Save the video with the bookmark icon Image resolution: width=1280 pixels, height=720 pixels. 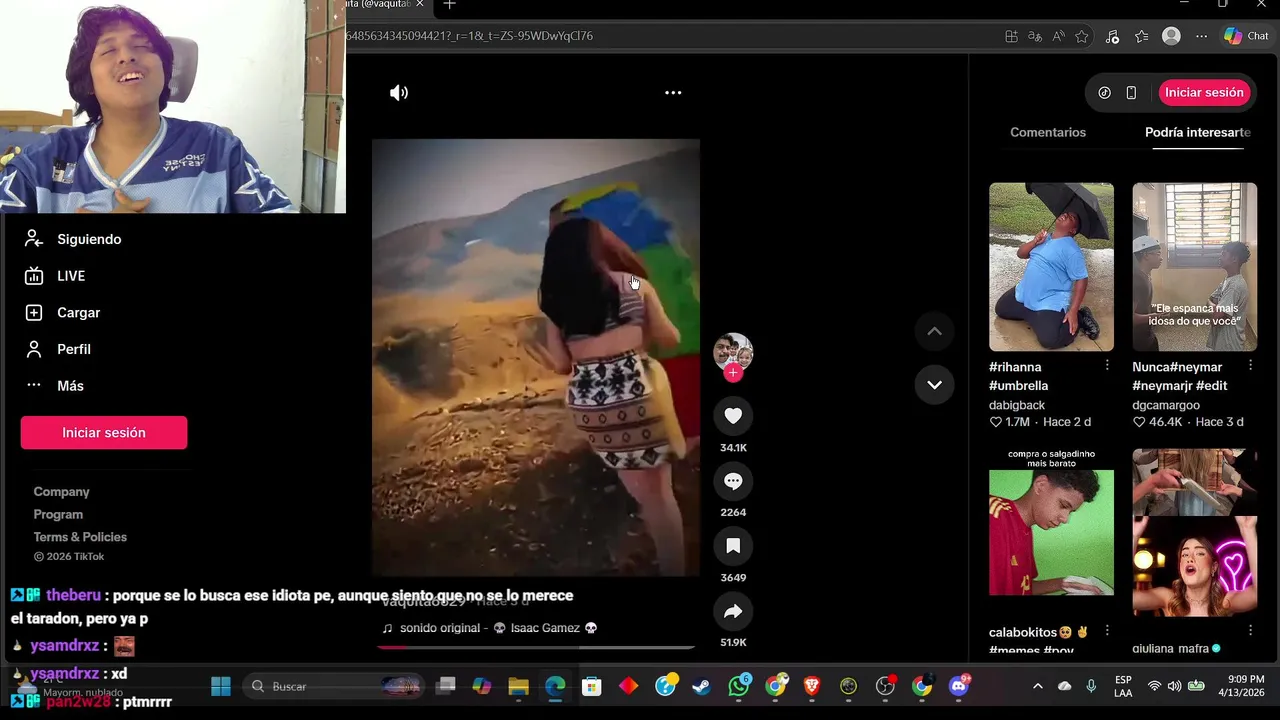coord(733,546)
